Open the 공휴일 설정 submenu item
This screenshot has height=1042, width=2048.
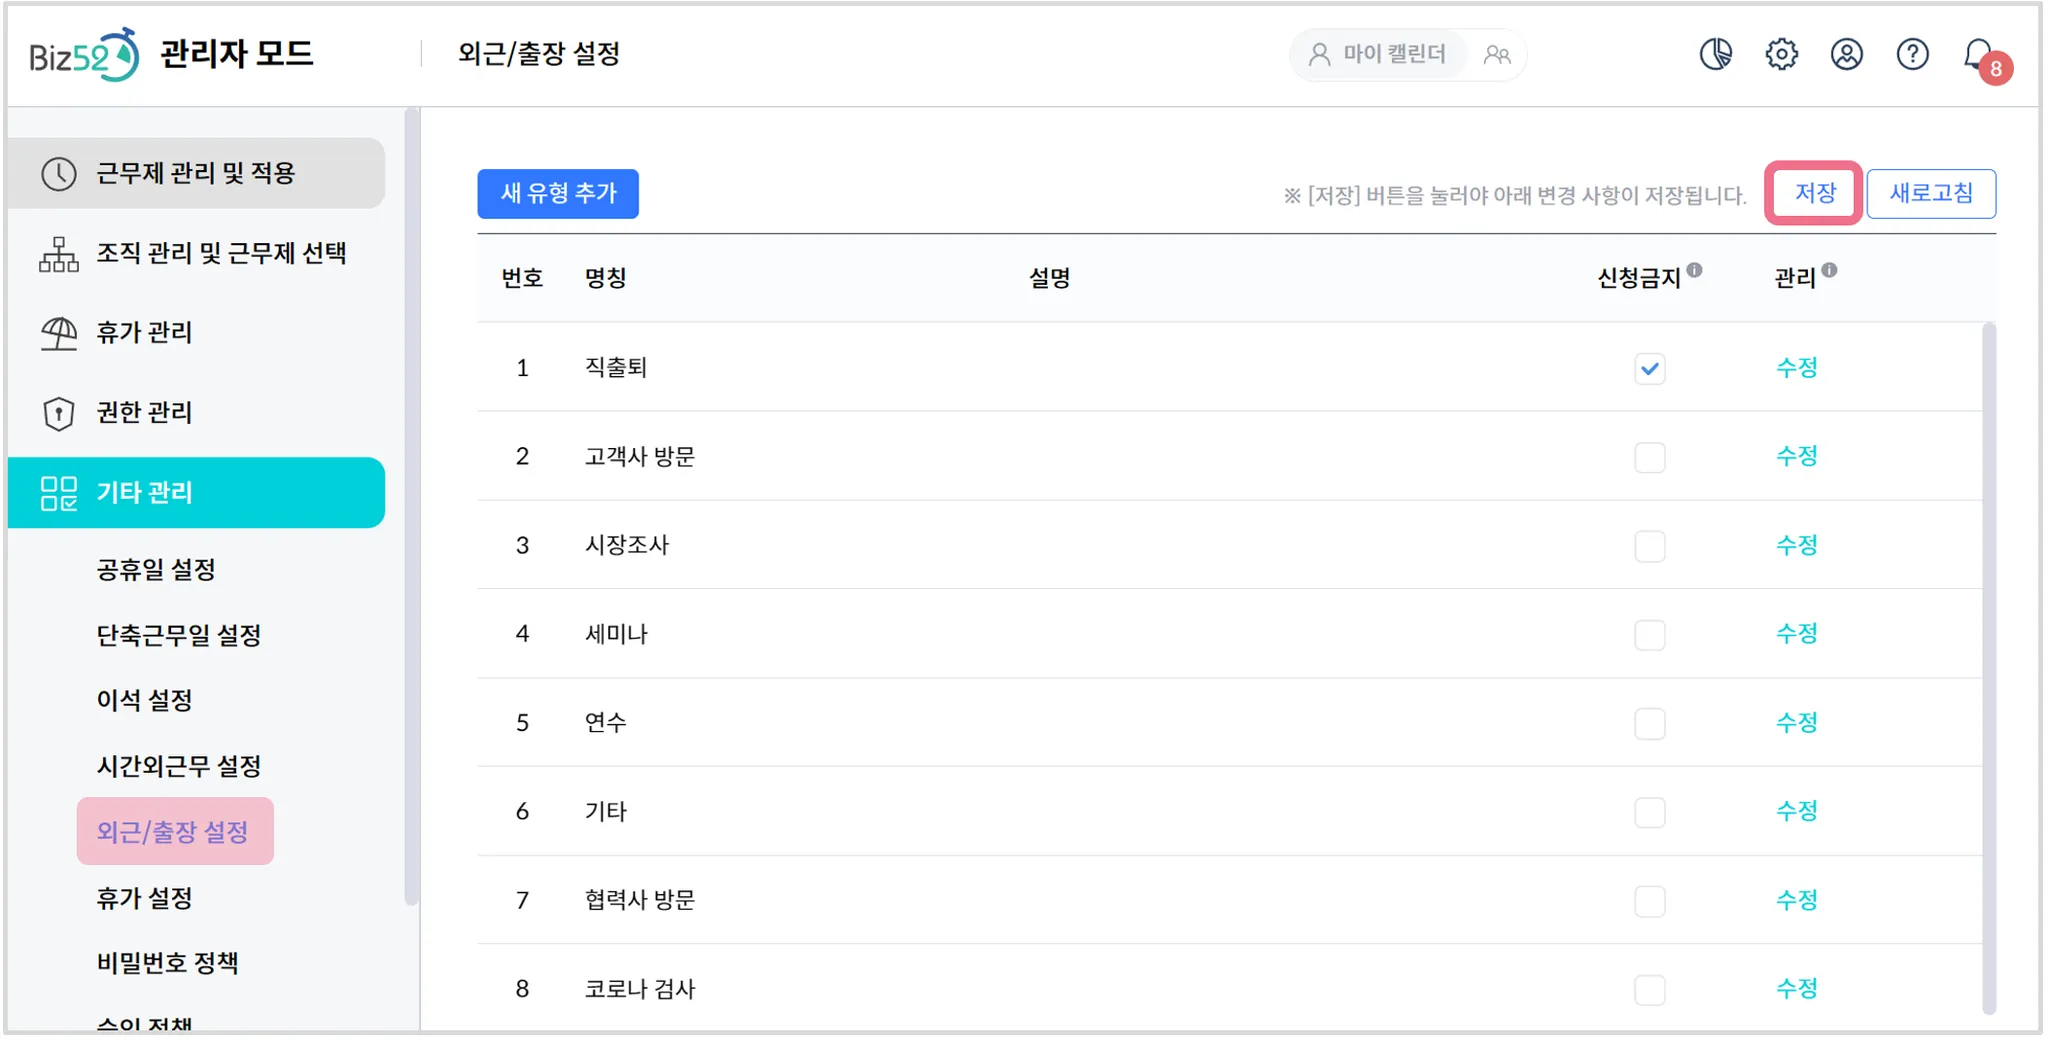156,570
